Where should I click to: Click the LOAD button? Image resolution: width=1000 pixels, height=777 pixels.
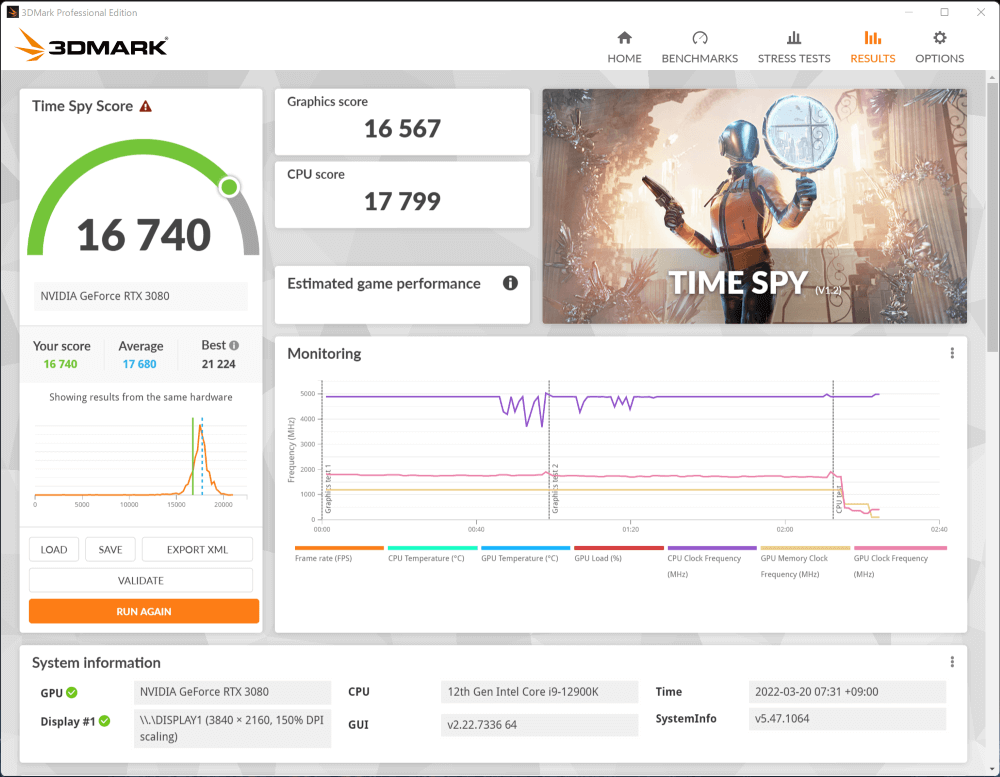pos(54,549)
